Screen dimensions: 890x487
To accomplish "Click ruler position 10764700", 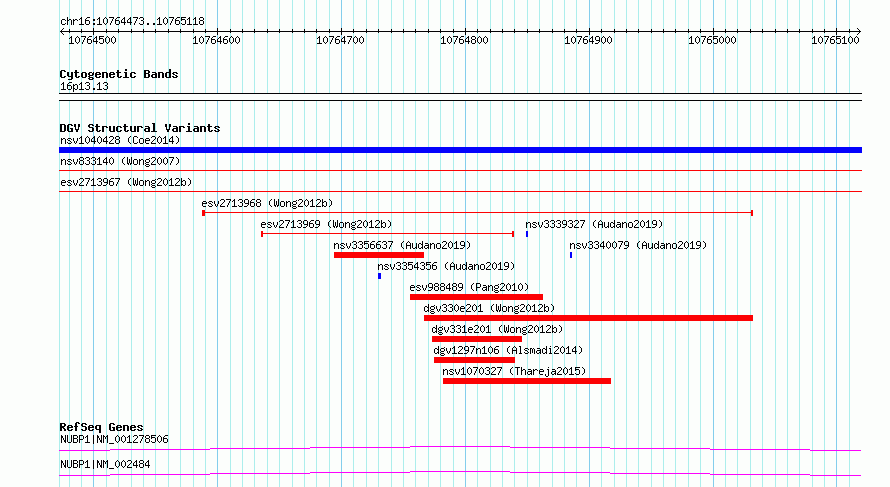I will pyautogui.click(x=341, y=40).
